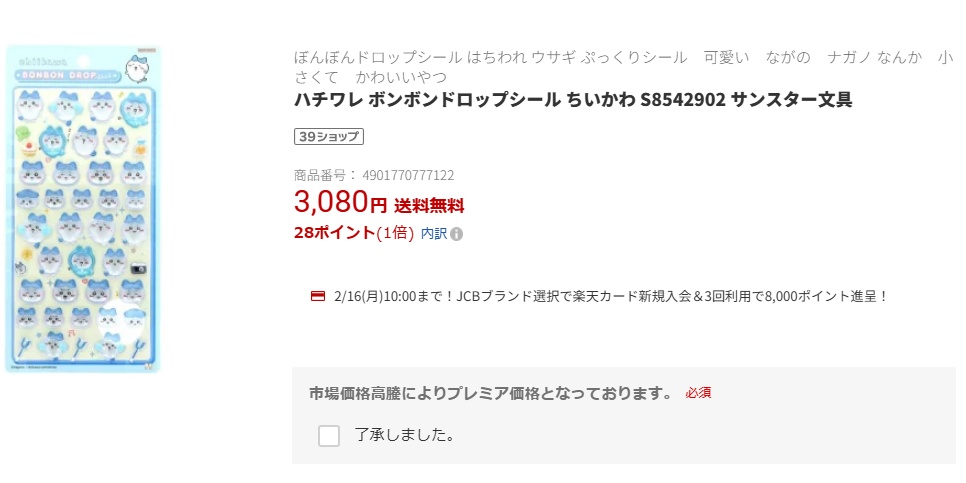Click the 39ショップ badge
966x483 pixels.
[x=328, y=137]
